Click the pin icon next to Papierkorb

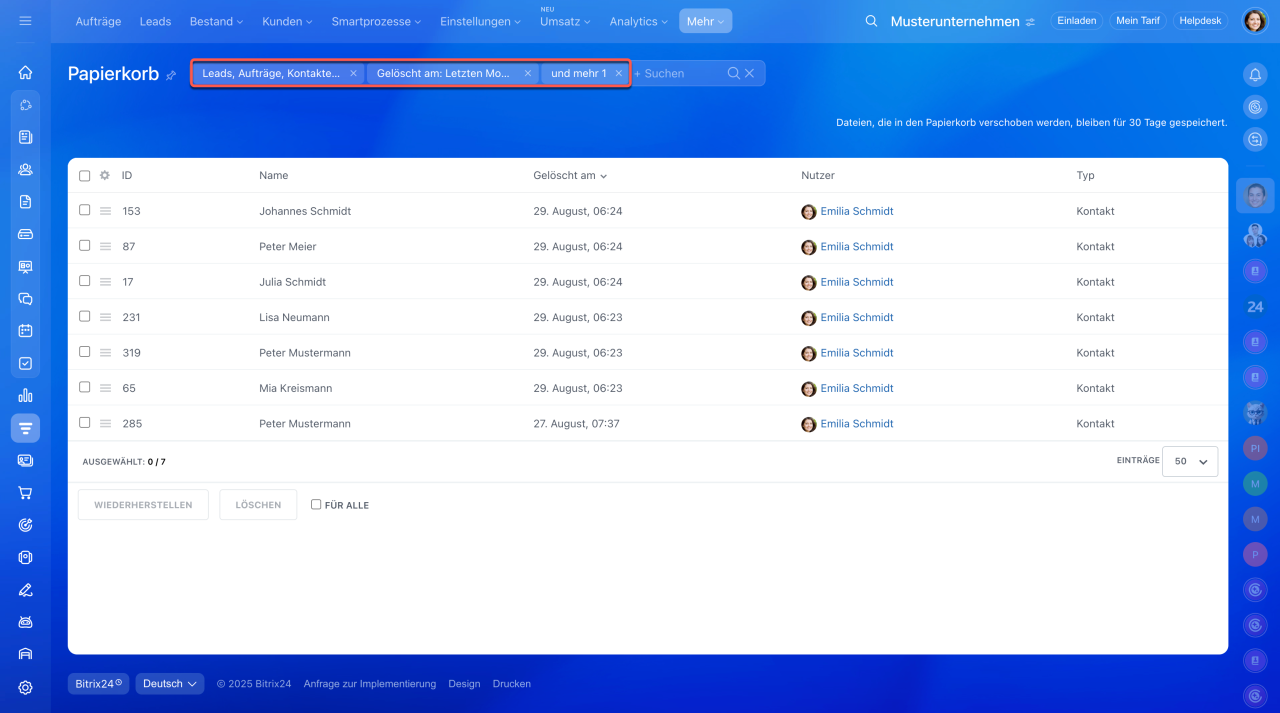tap(171, 75)
